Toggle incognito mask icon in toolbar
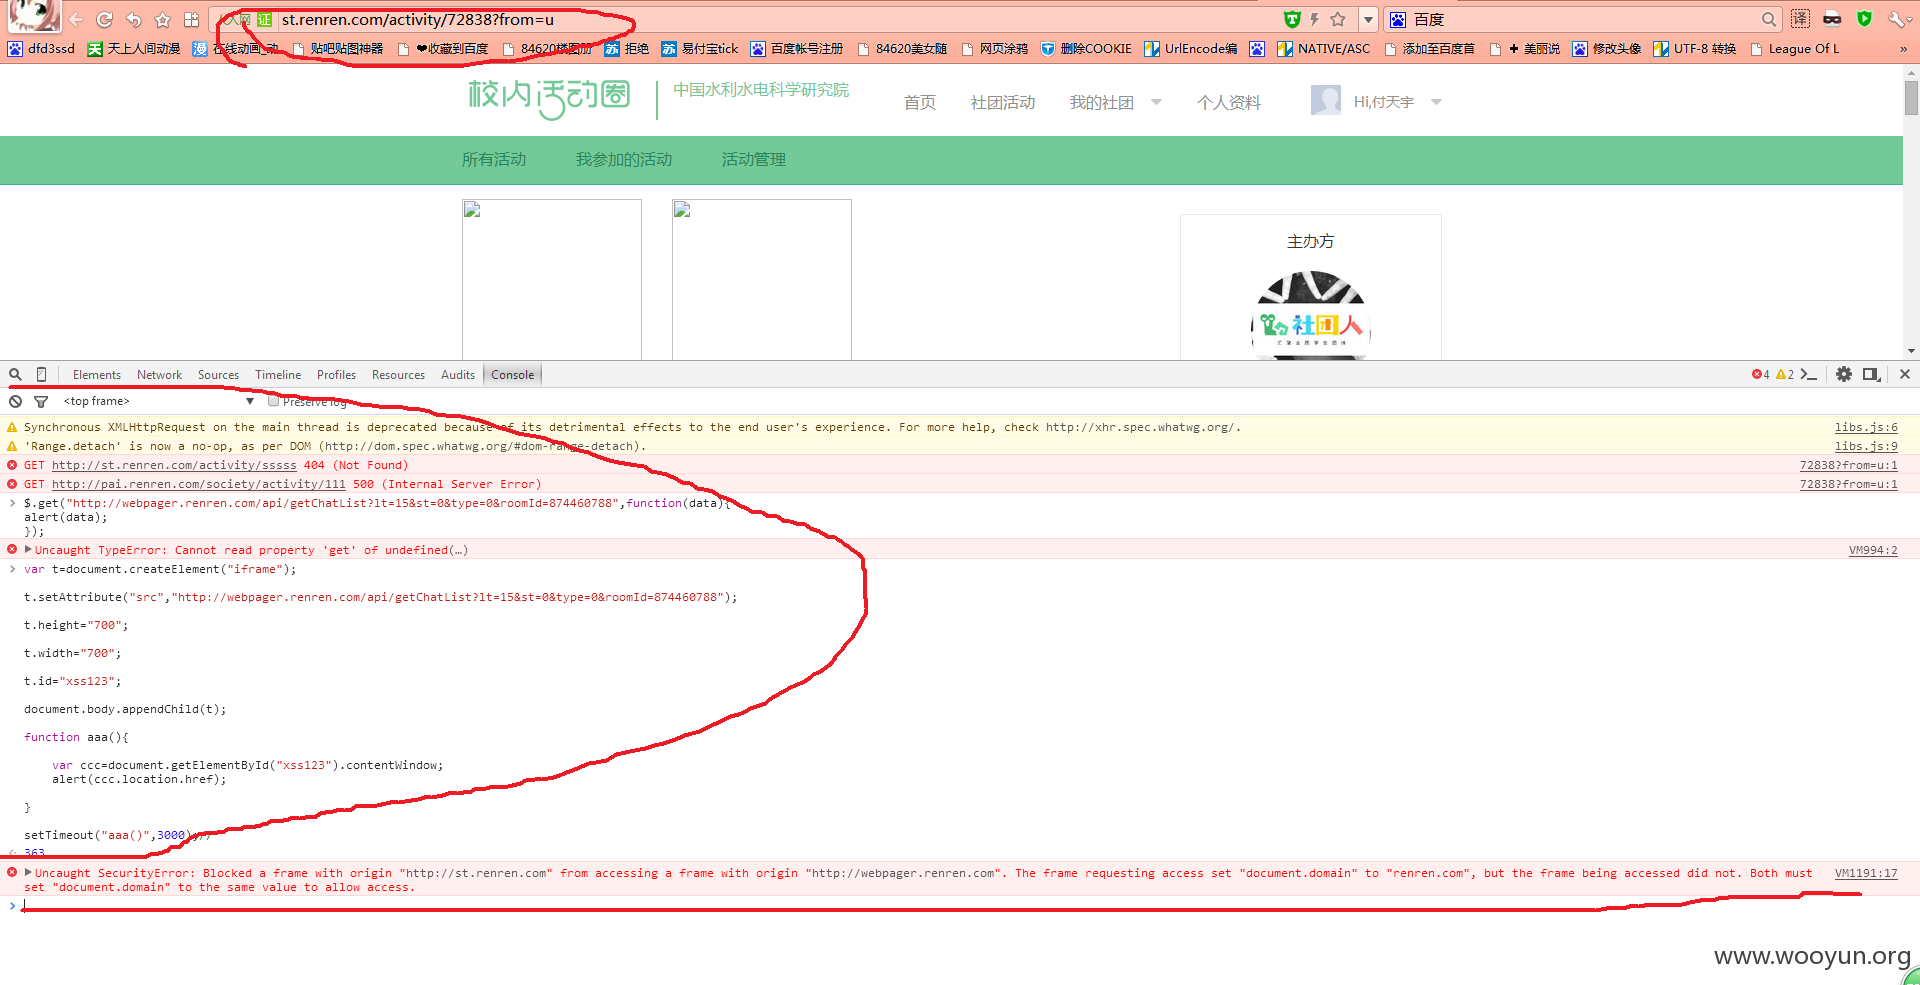 pos(1832,19)
